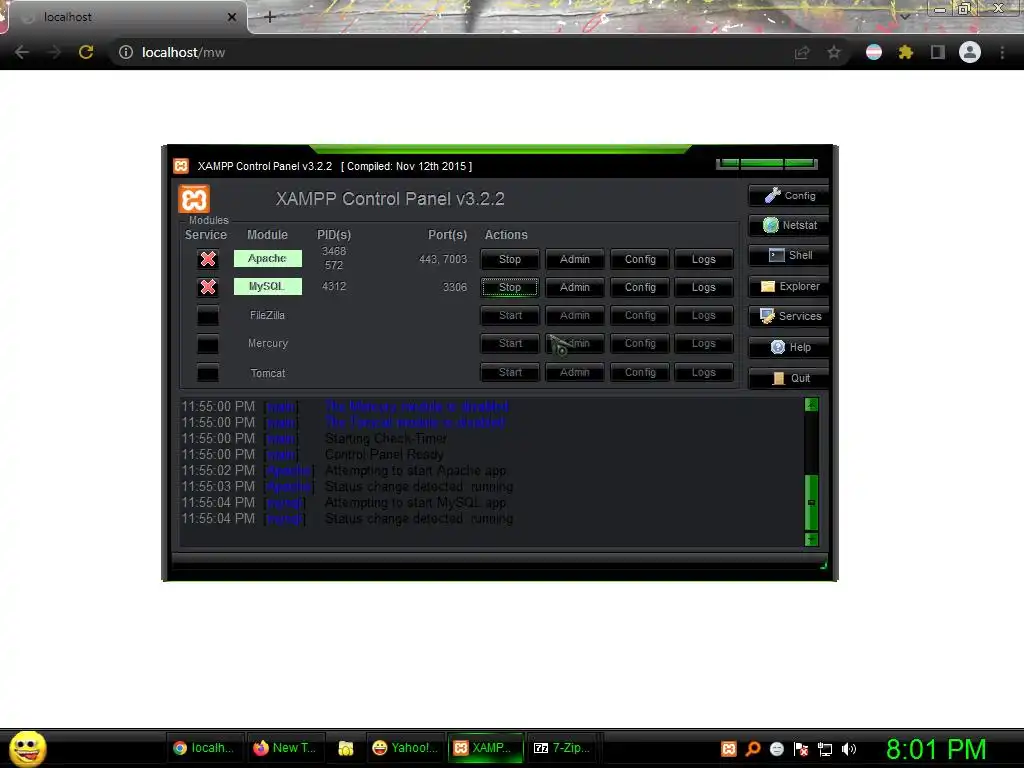The height and width of the screenshot is (768, 1024).
Task: Open the Services manager
Action: (789, 316)
